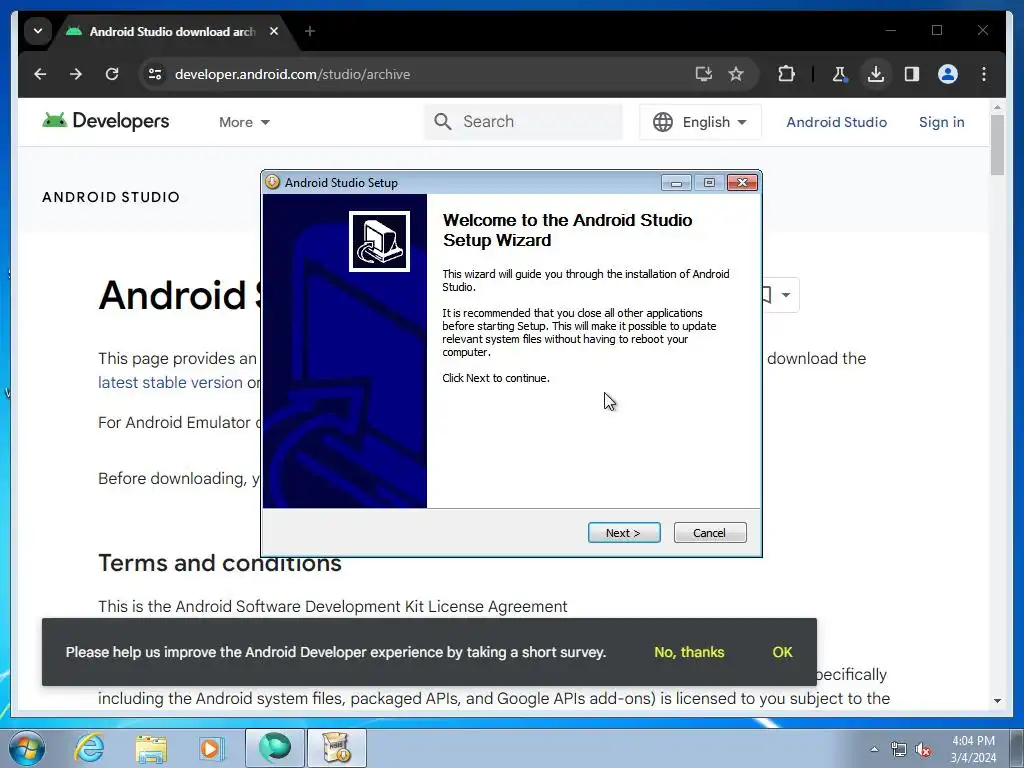Expand the bookmark dropdown arrow on page
The height and width of the screenshot is (768, 1024).
coord(786,295)
